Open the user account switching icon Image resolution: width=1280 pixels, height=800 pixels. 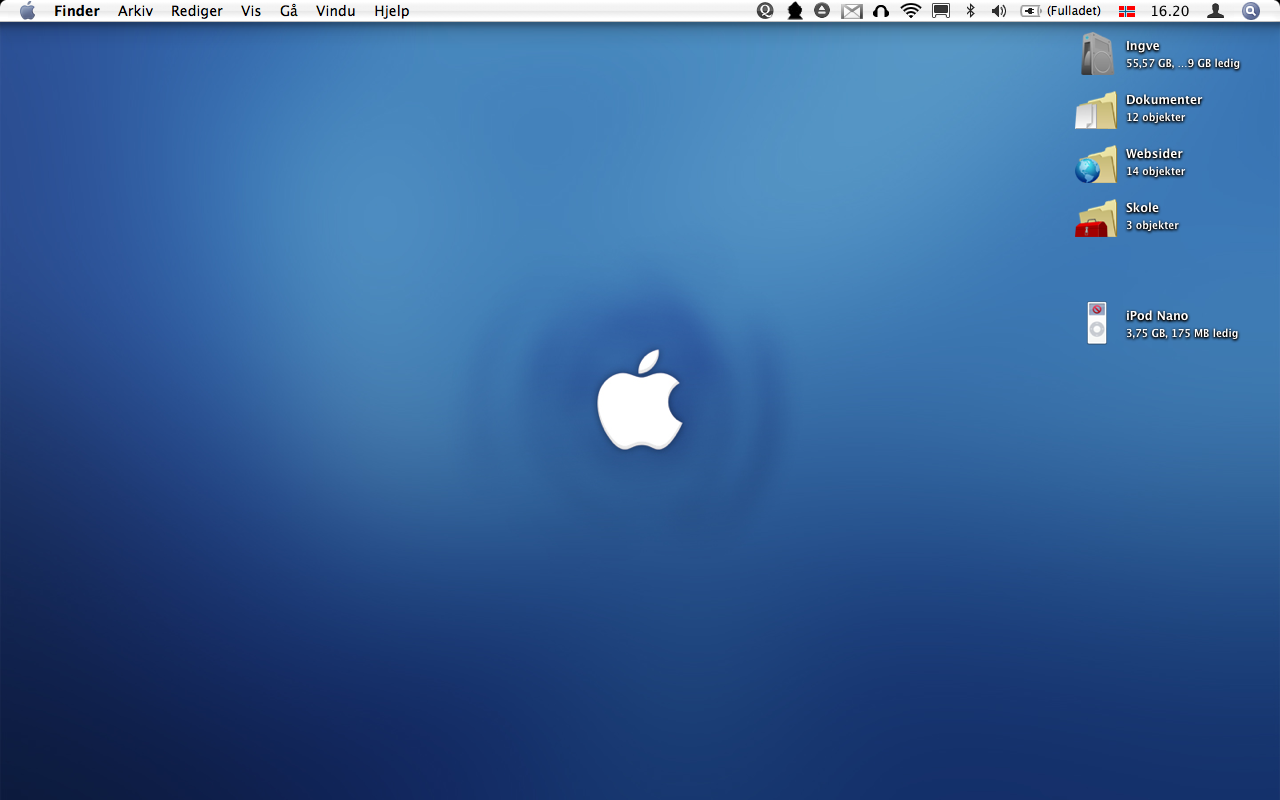[x=1216, y=11]
